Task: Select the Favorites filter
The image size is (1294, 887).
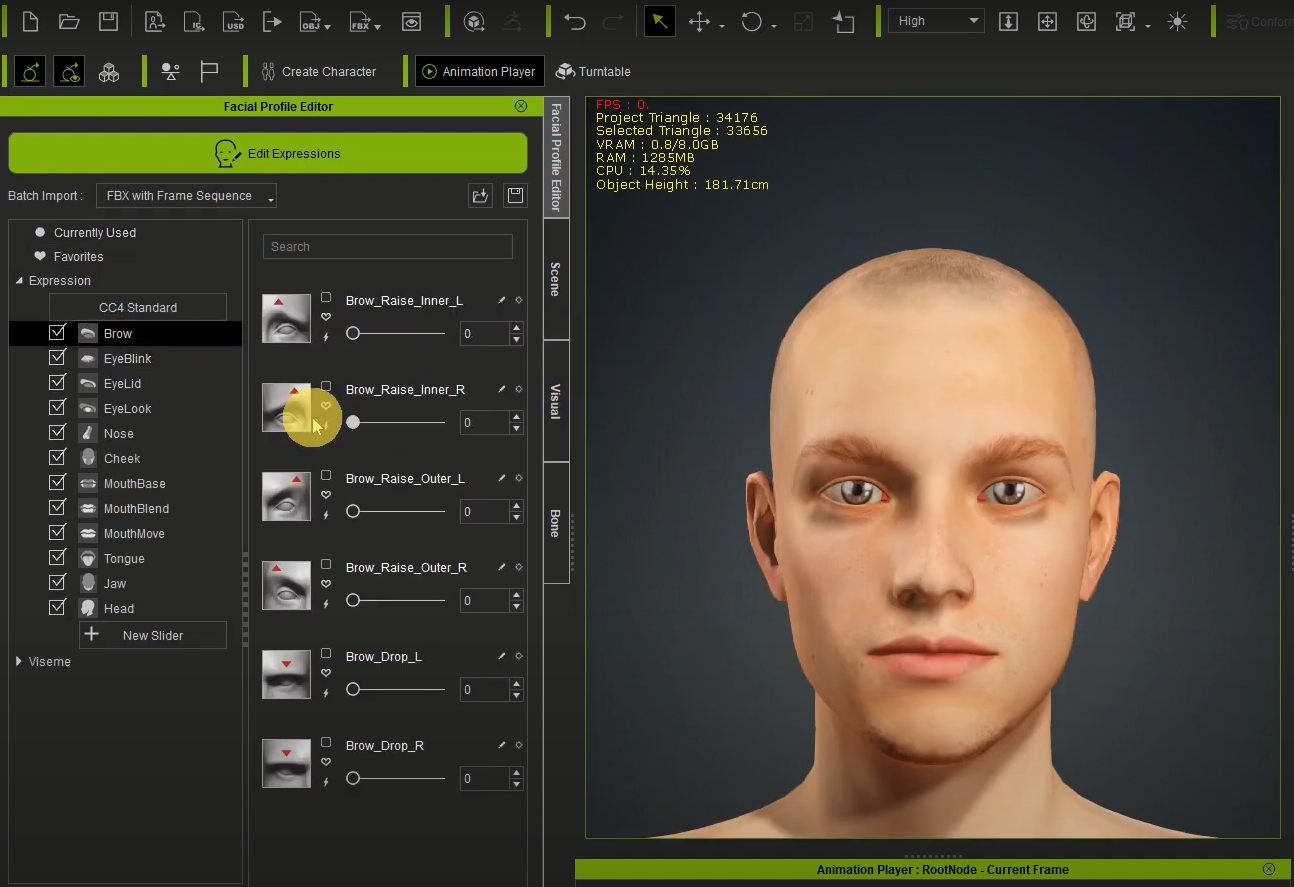Action: tap(79, 257)
